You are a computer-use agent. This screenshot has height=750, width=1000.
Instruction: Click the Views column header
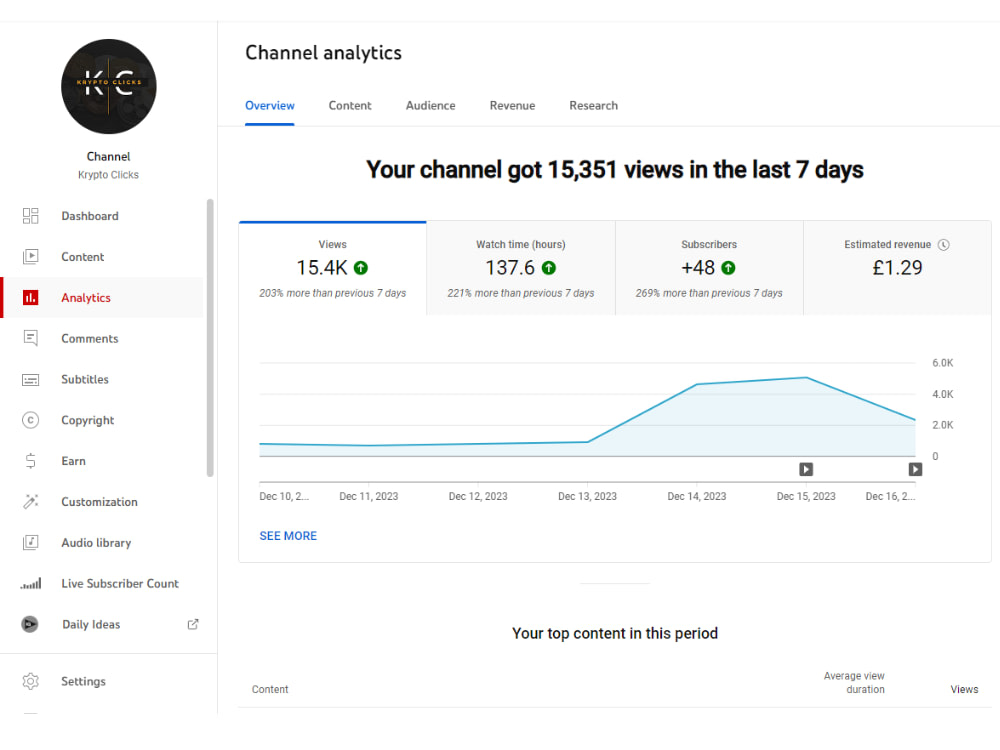tap(964, 689)
